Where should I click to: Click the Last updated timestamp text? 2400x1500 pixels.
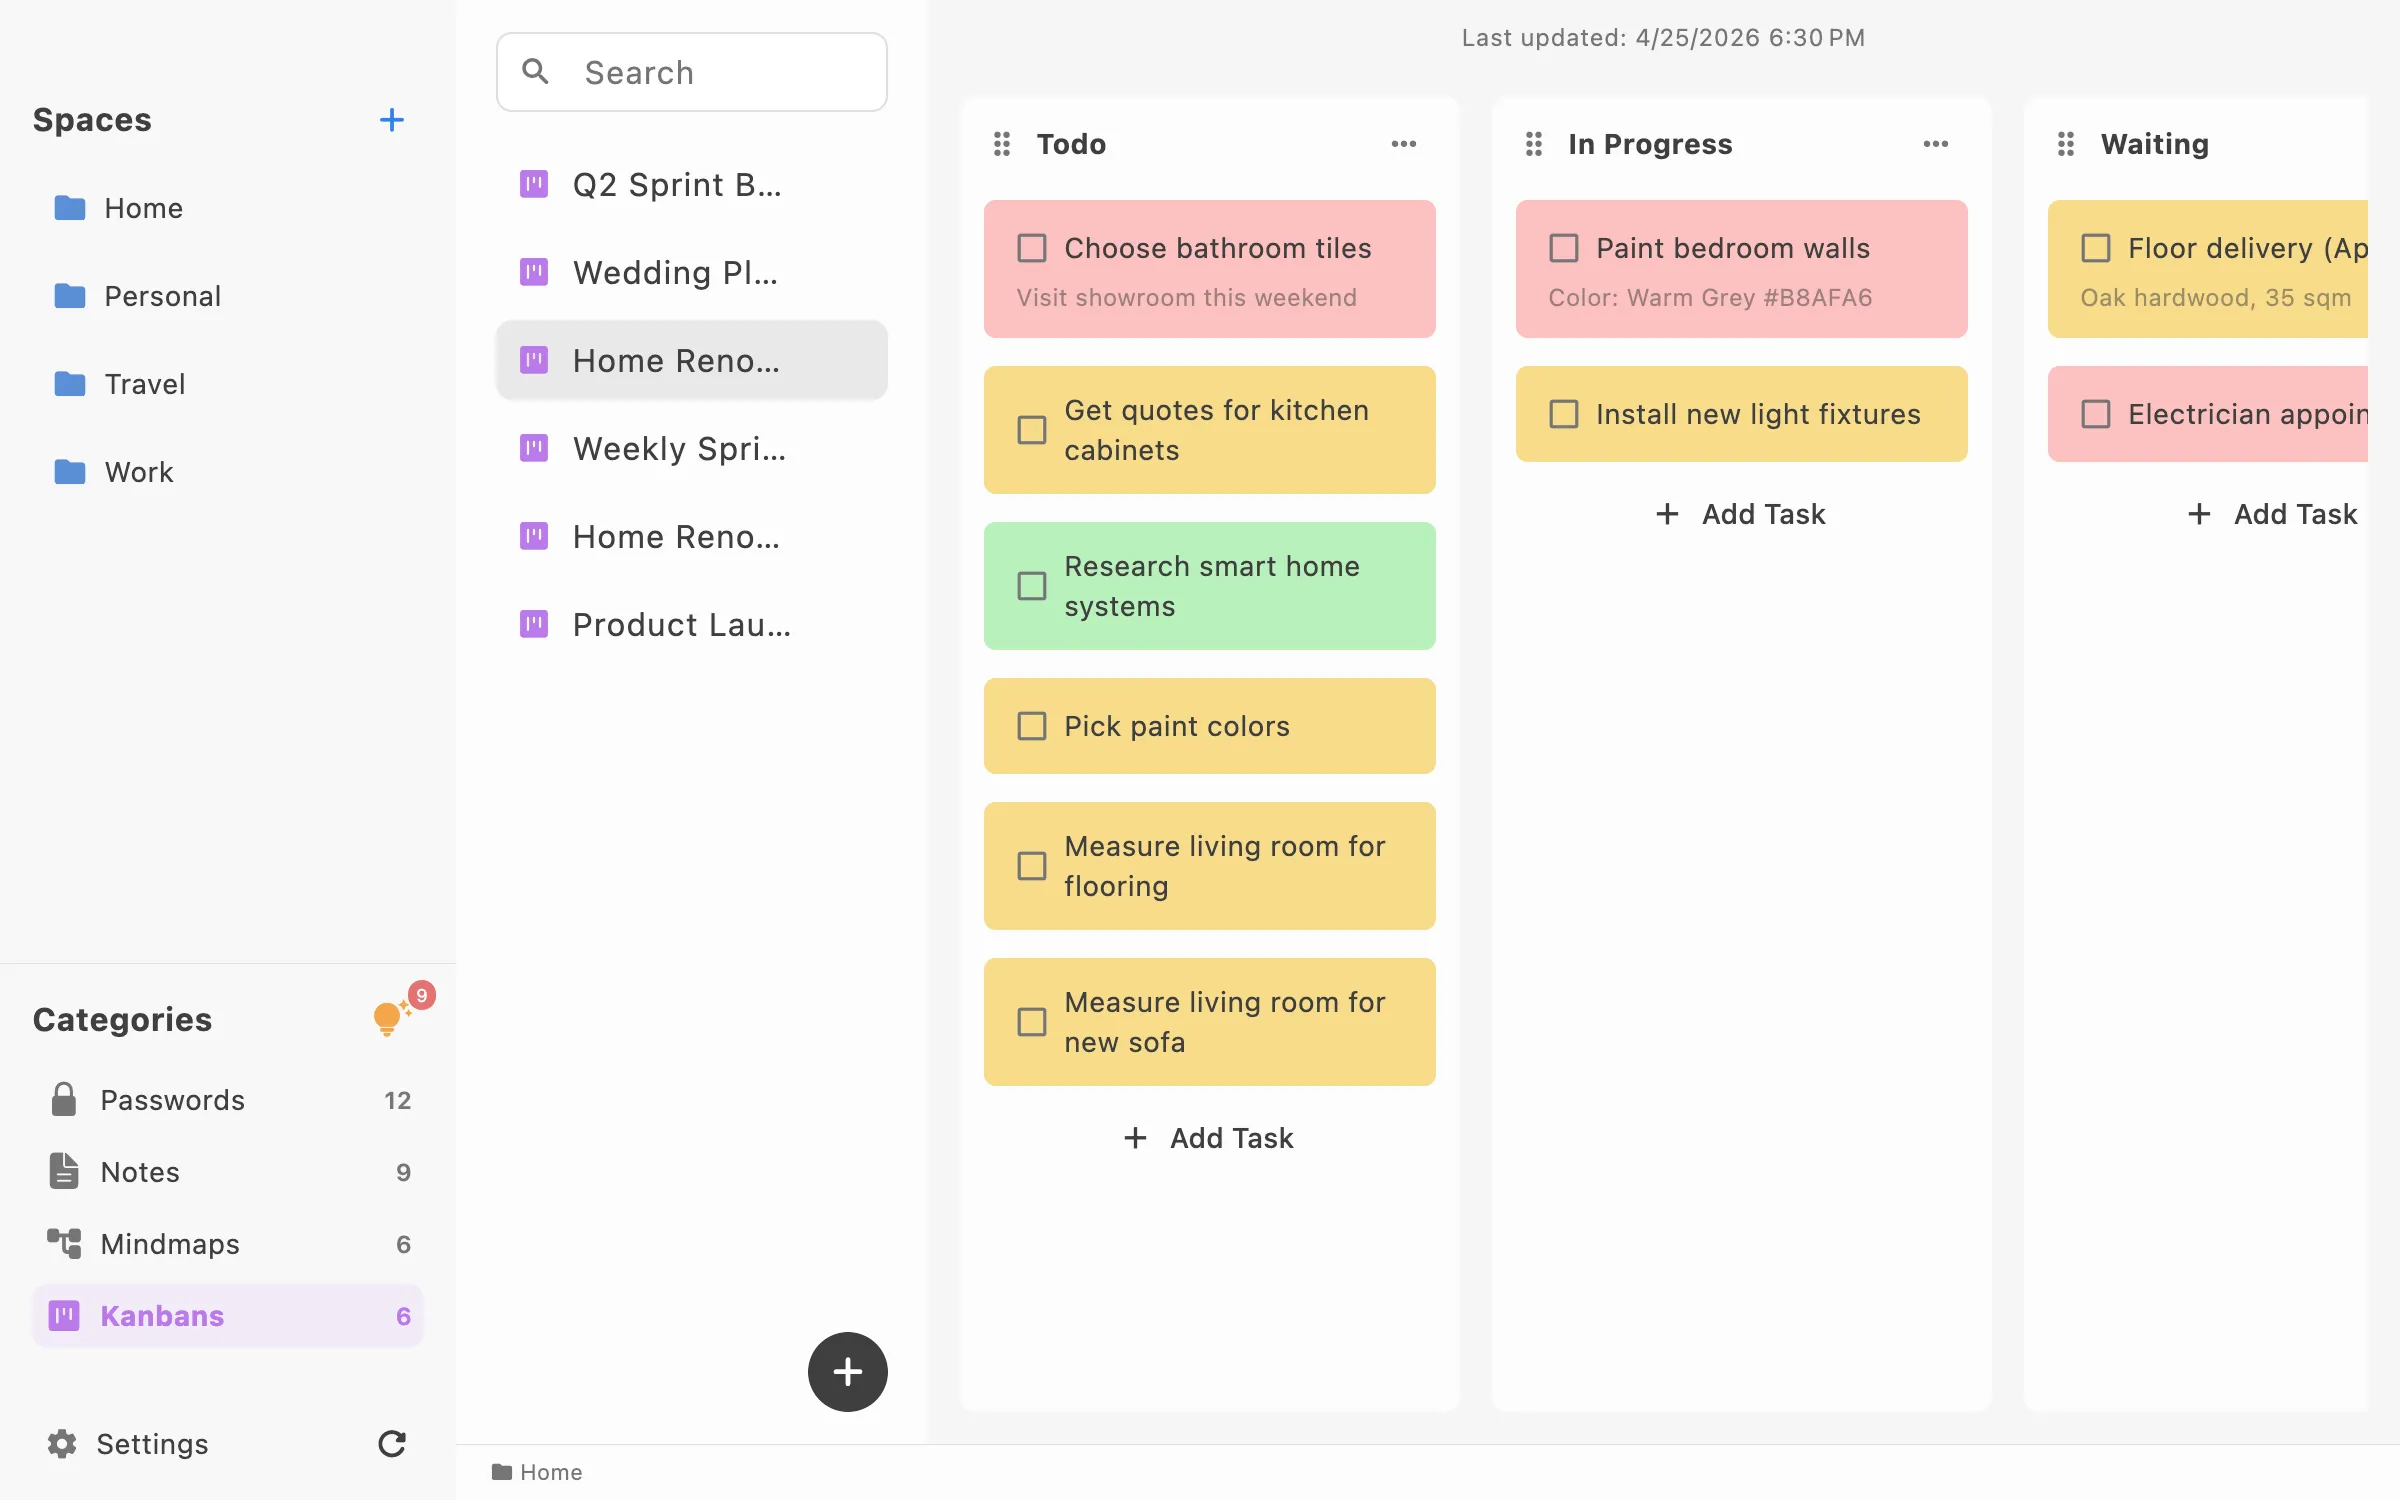click(x=1663, y=38)
